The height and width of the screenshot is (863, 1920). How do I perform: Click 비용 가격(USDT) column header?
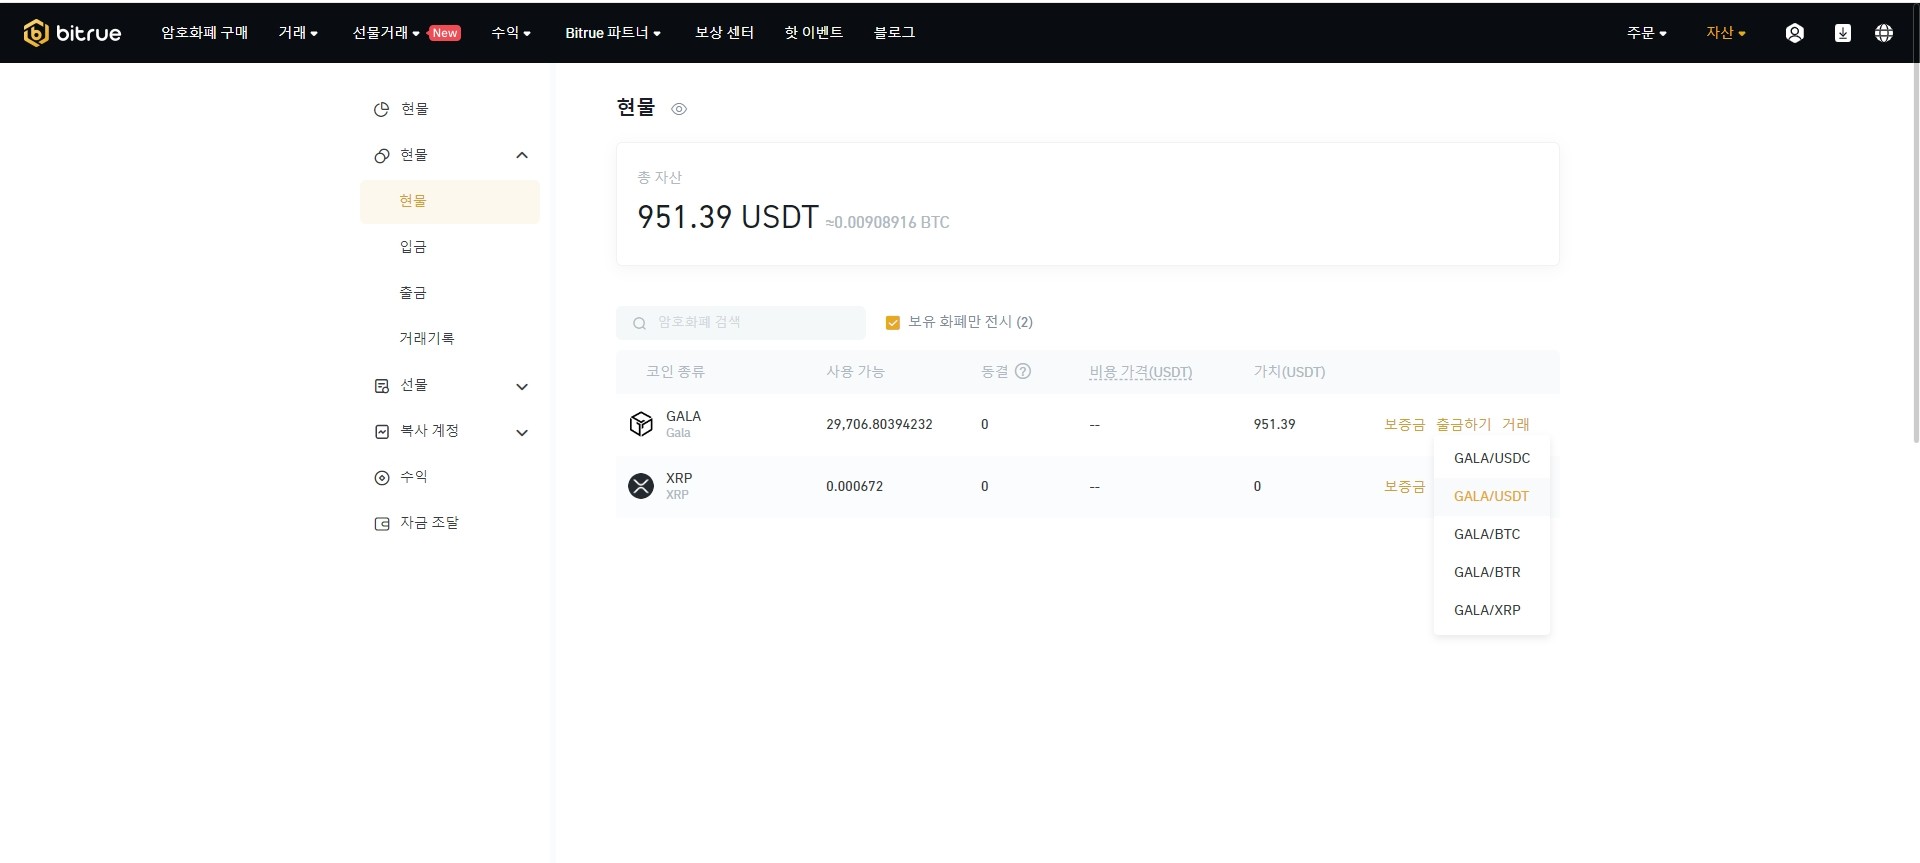pyautogui.click(x=1141, y=372)
